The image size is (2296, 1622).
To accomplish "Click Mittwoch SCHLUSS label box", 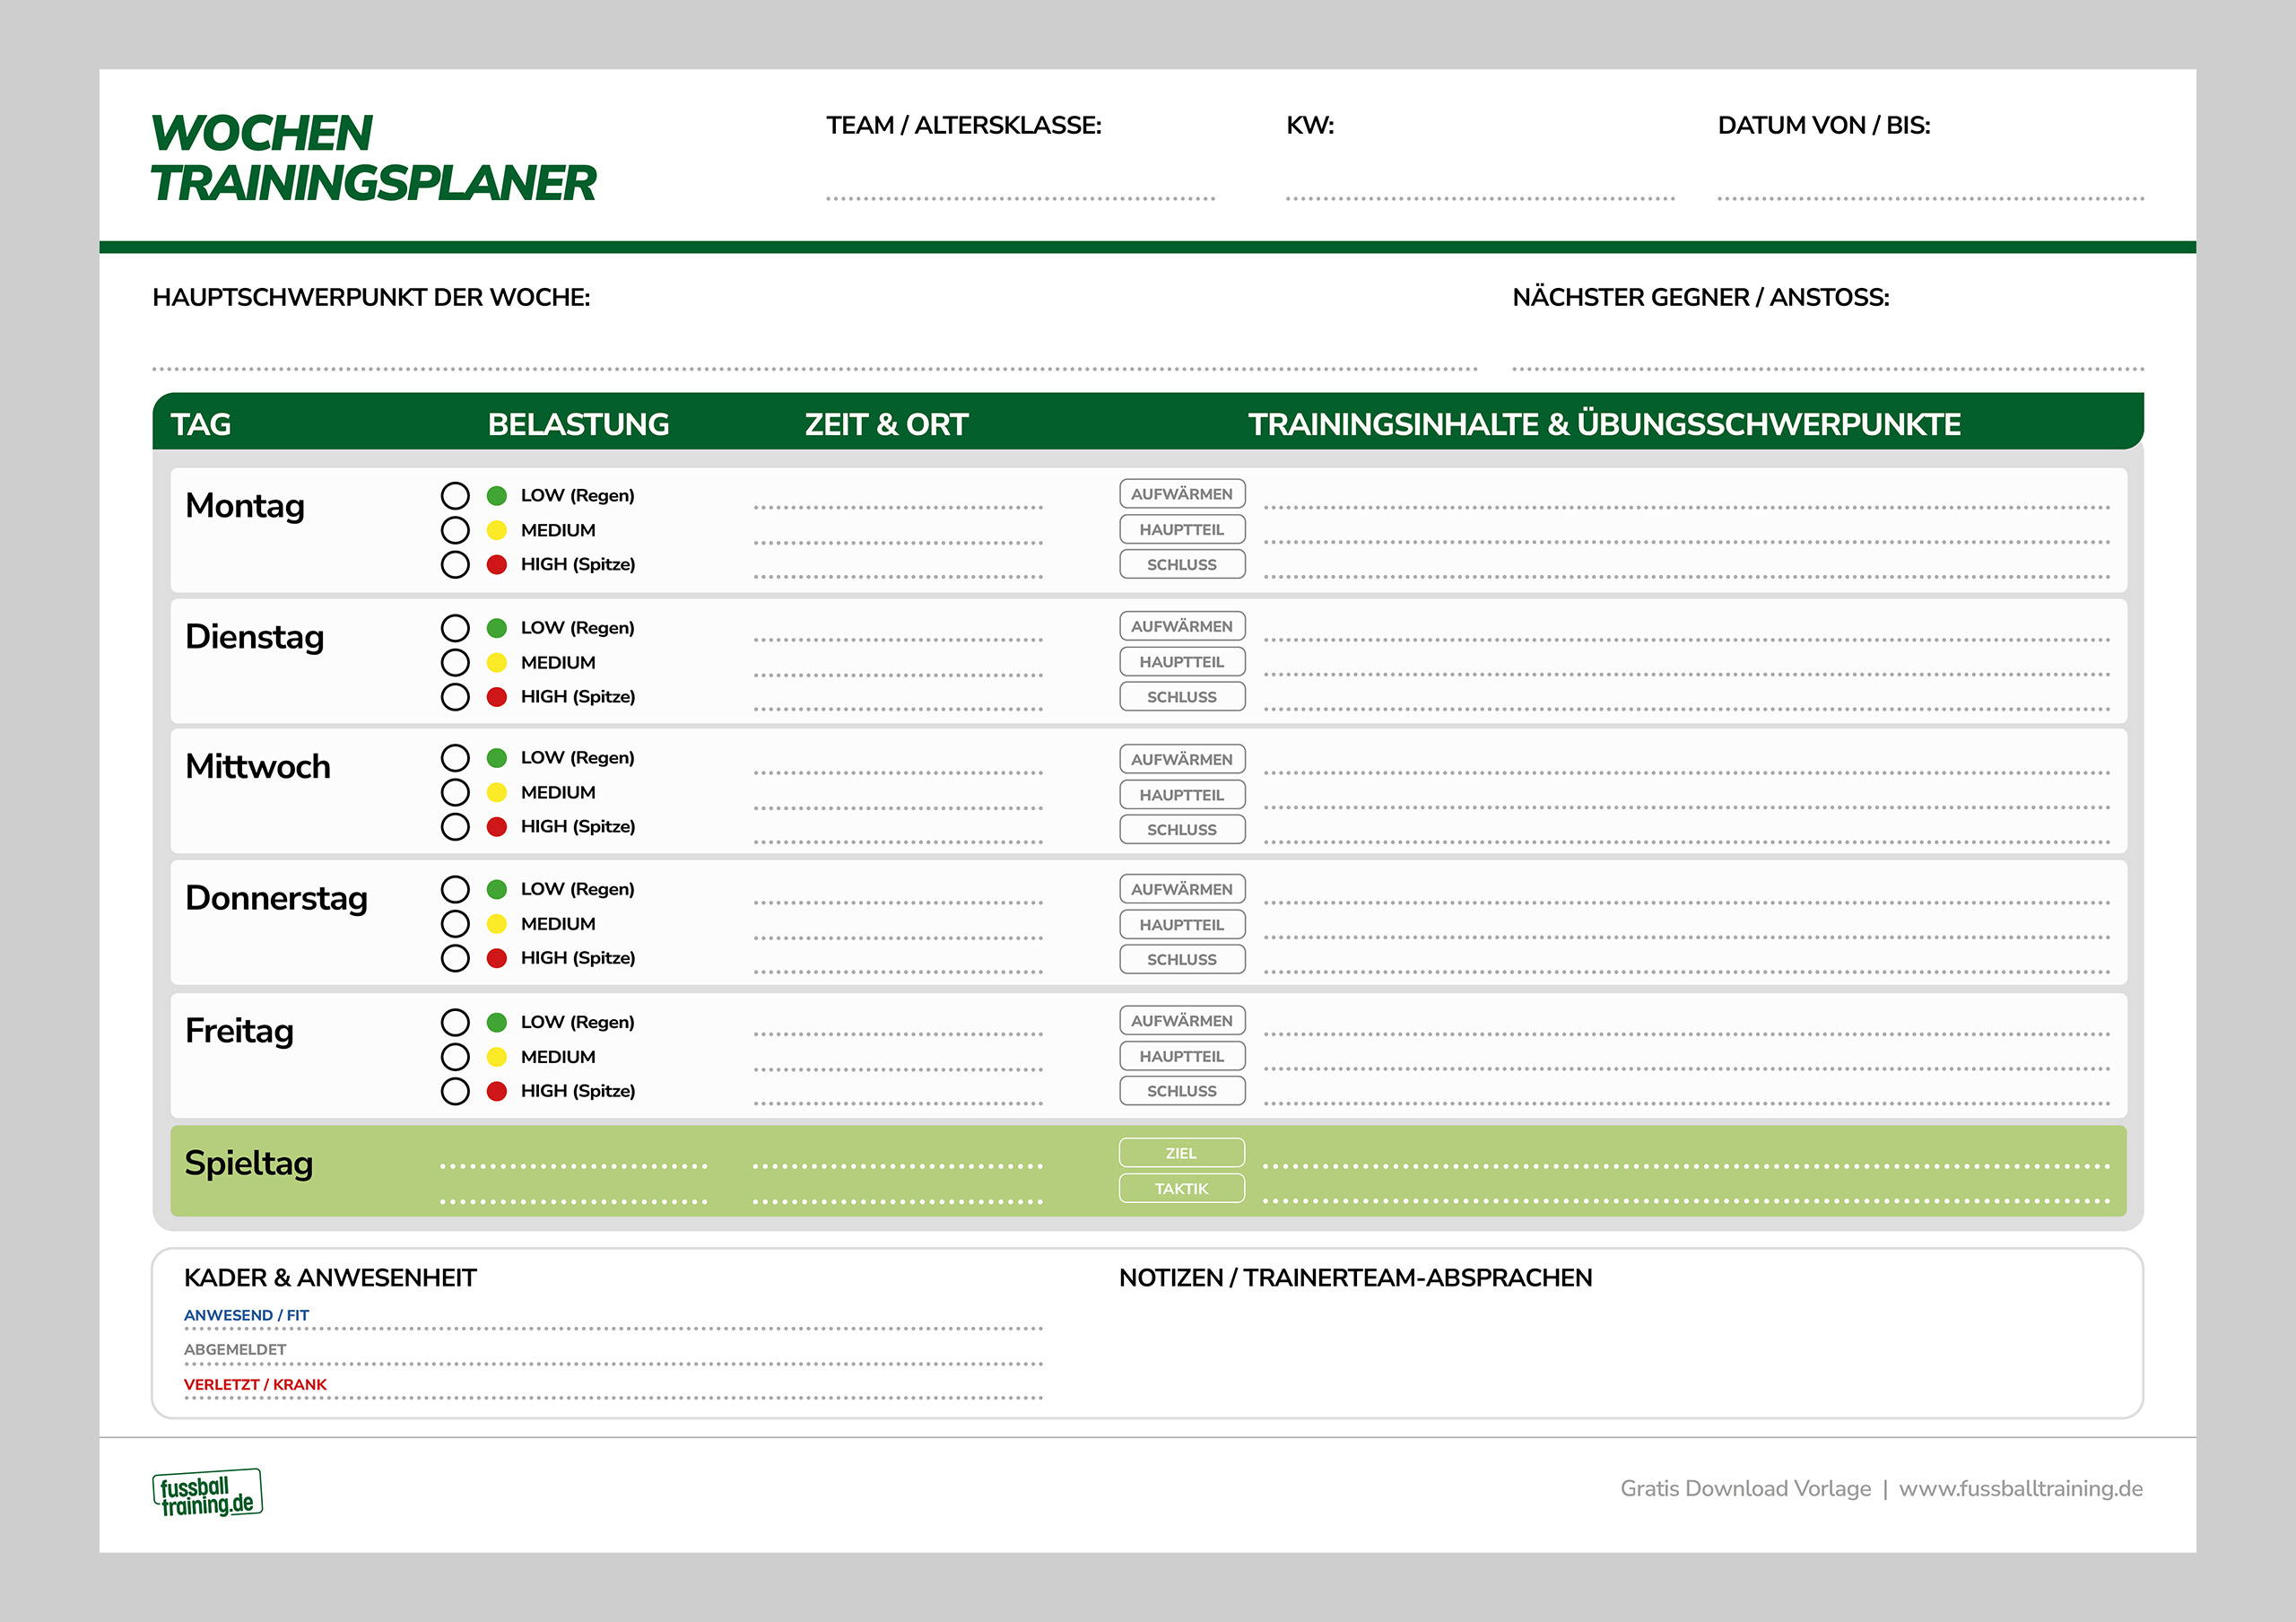I will point(1182,830).
